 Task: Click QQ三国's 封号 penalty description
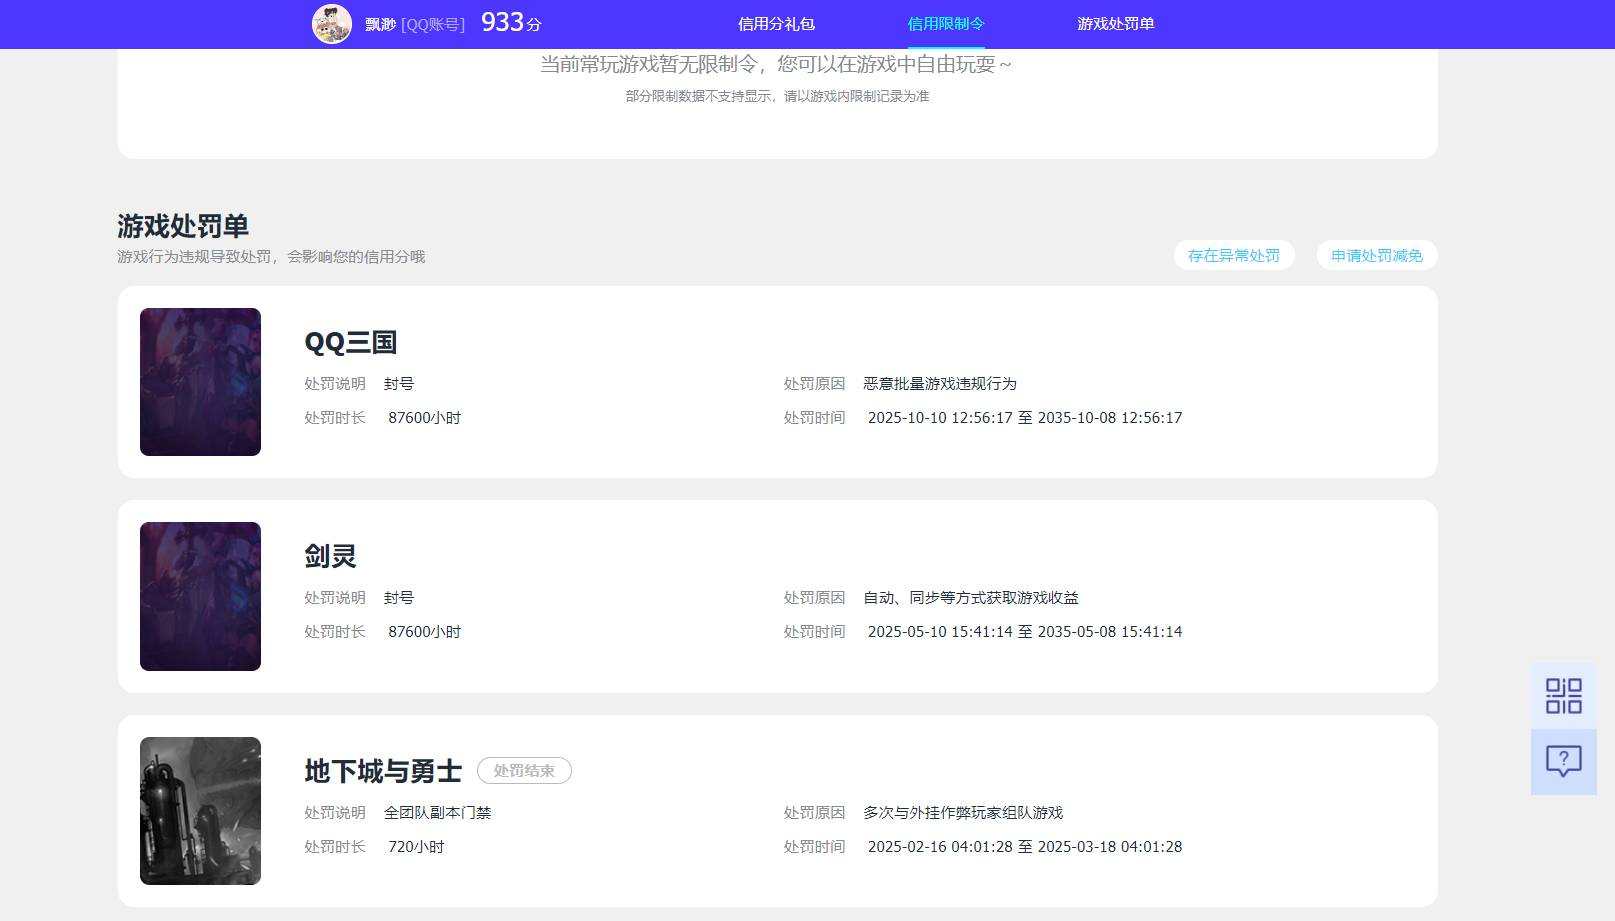(x=399, y=384)
